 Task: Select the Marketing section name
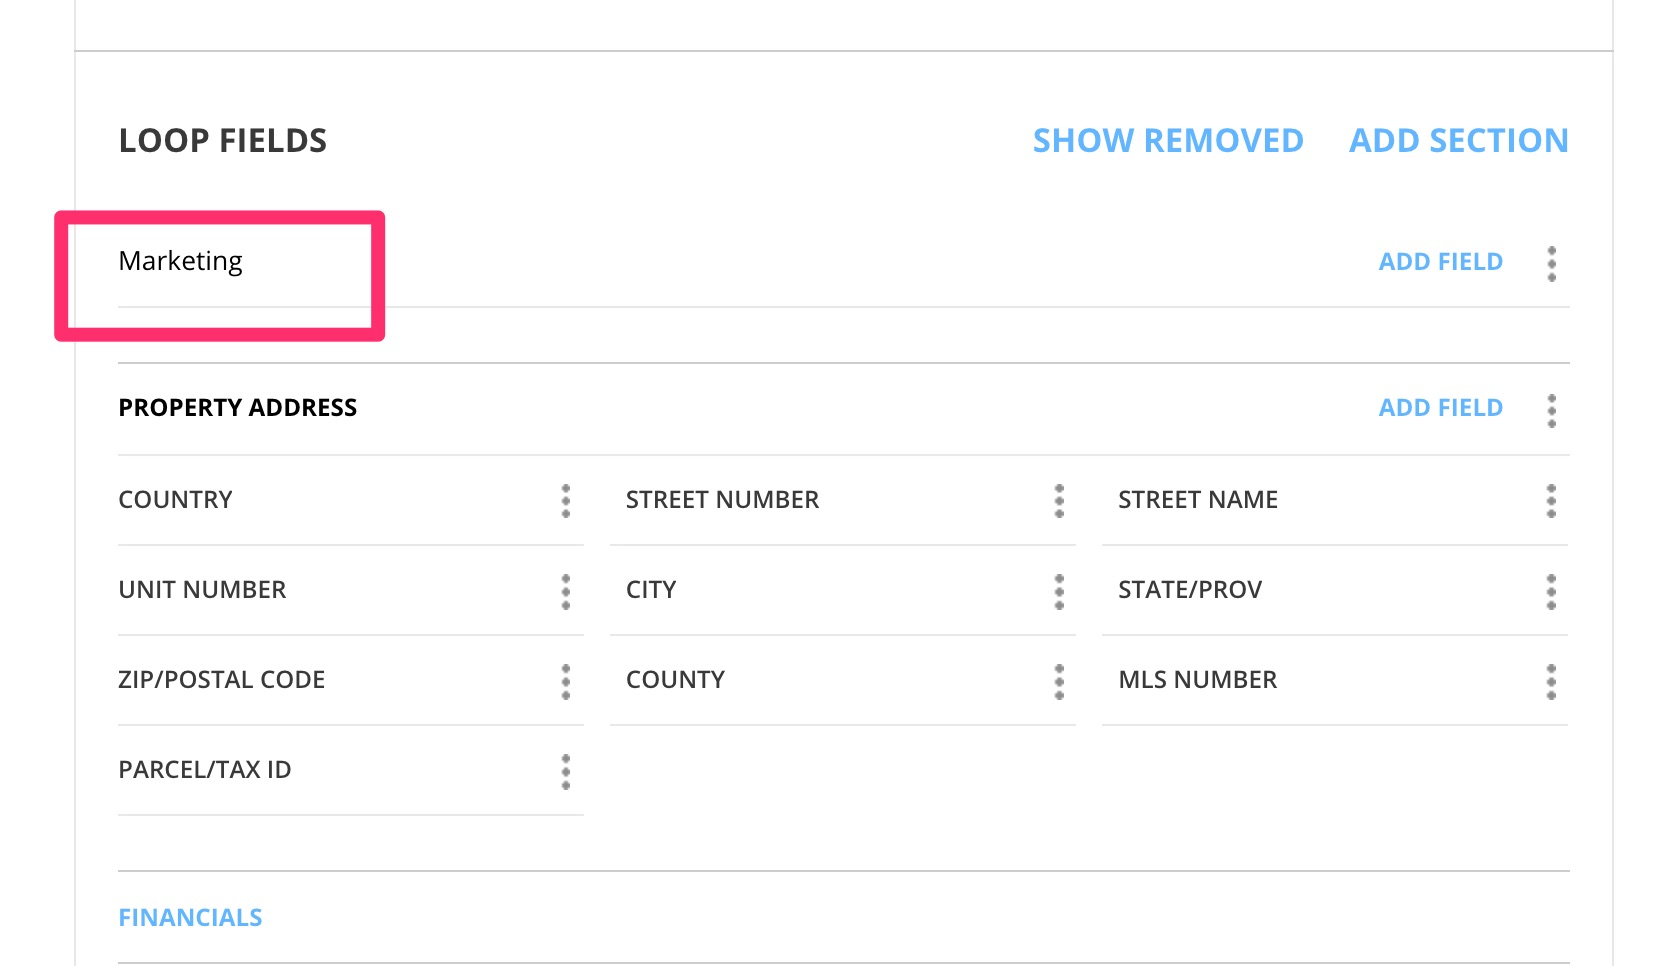click(x=181, y=262)
